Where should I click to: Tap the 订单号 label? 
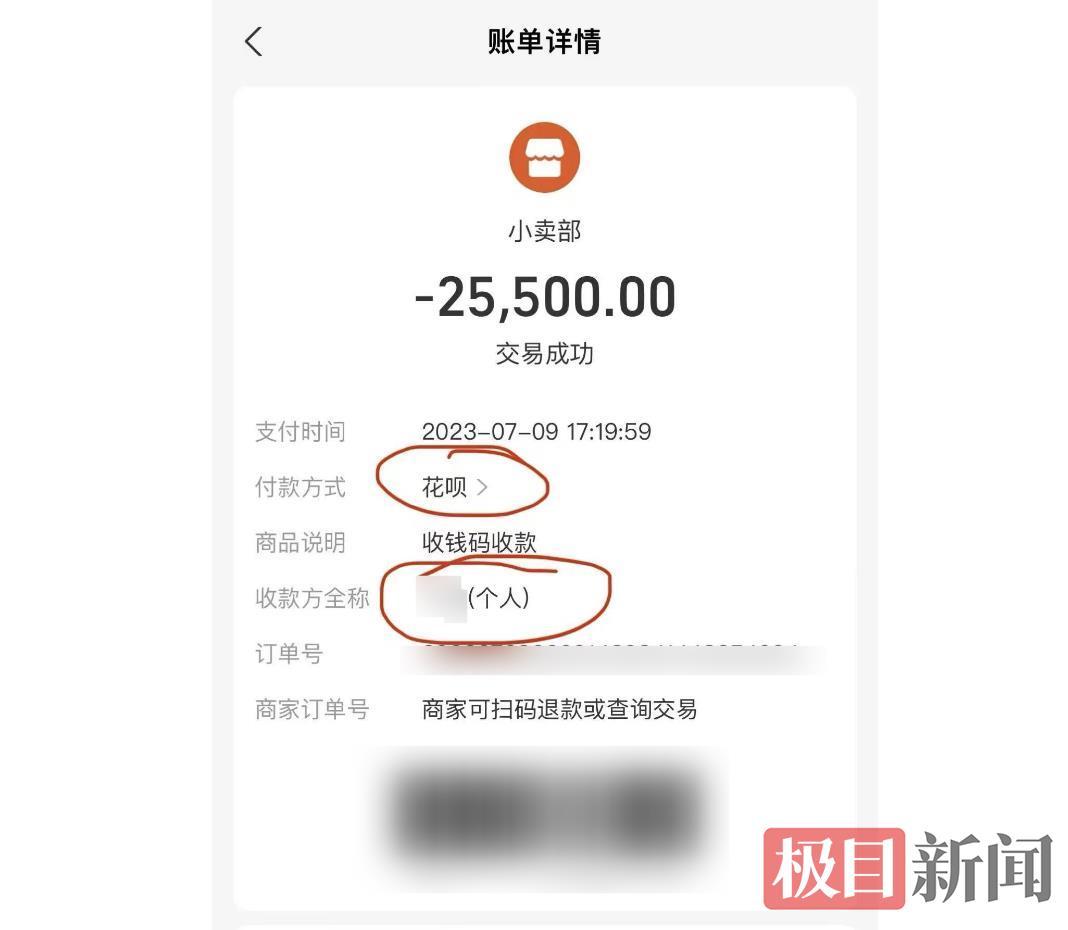(x=289, y=654)
